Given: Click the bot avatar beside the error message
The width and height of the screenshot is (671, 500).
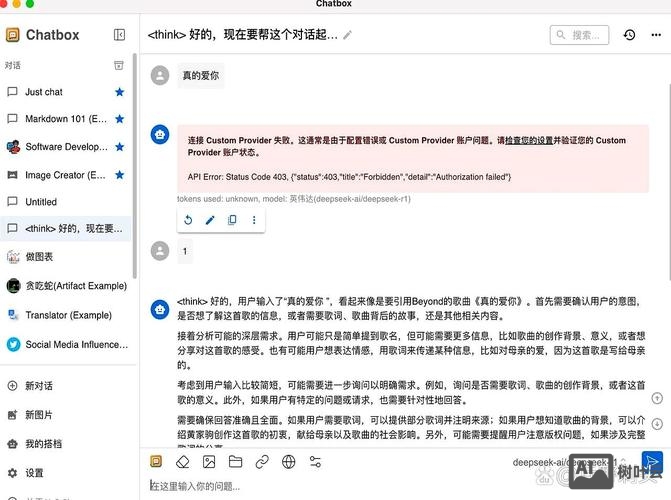Looking at the screenshot, I should tap(160, 134).
